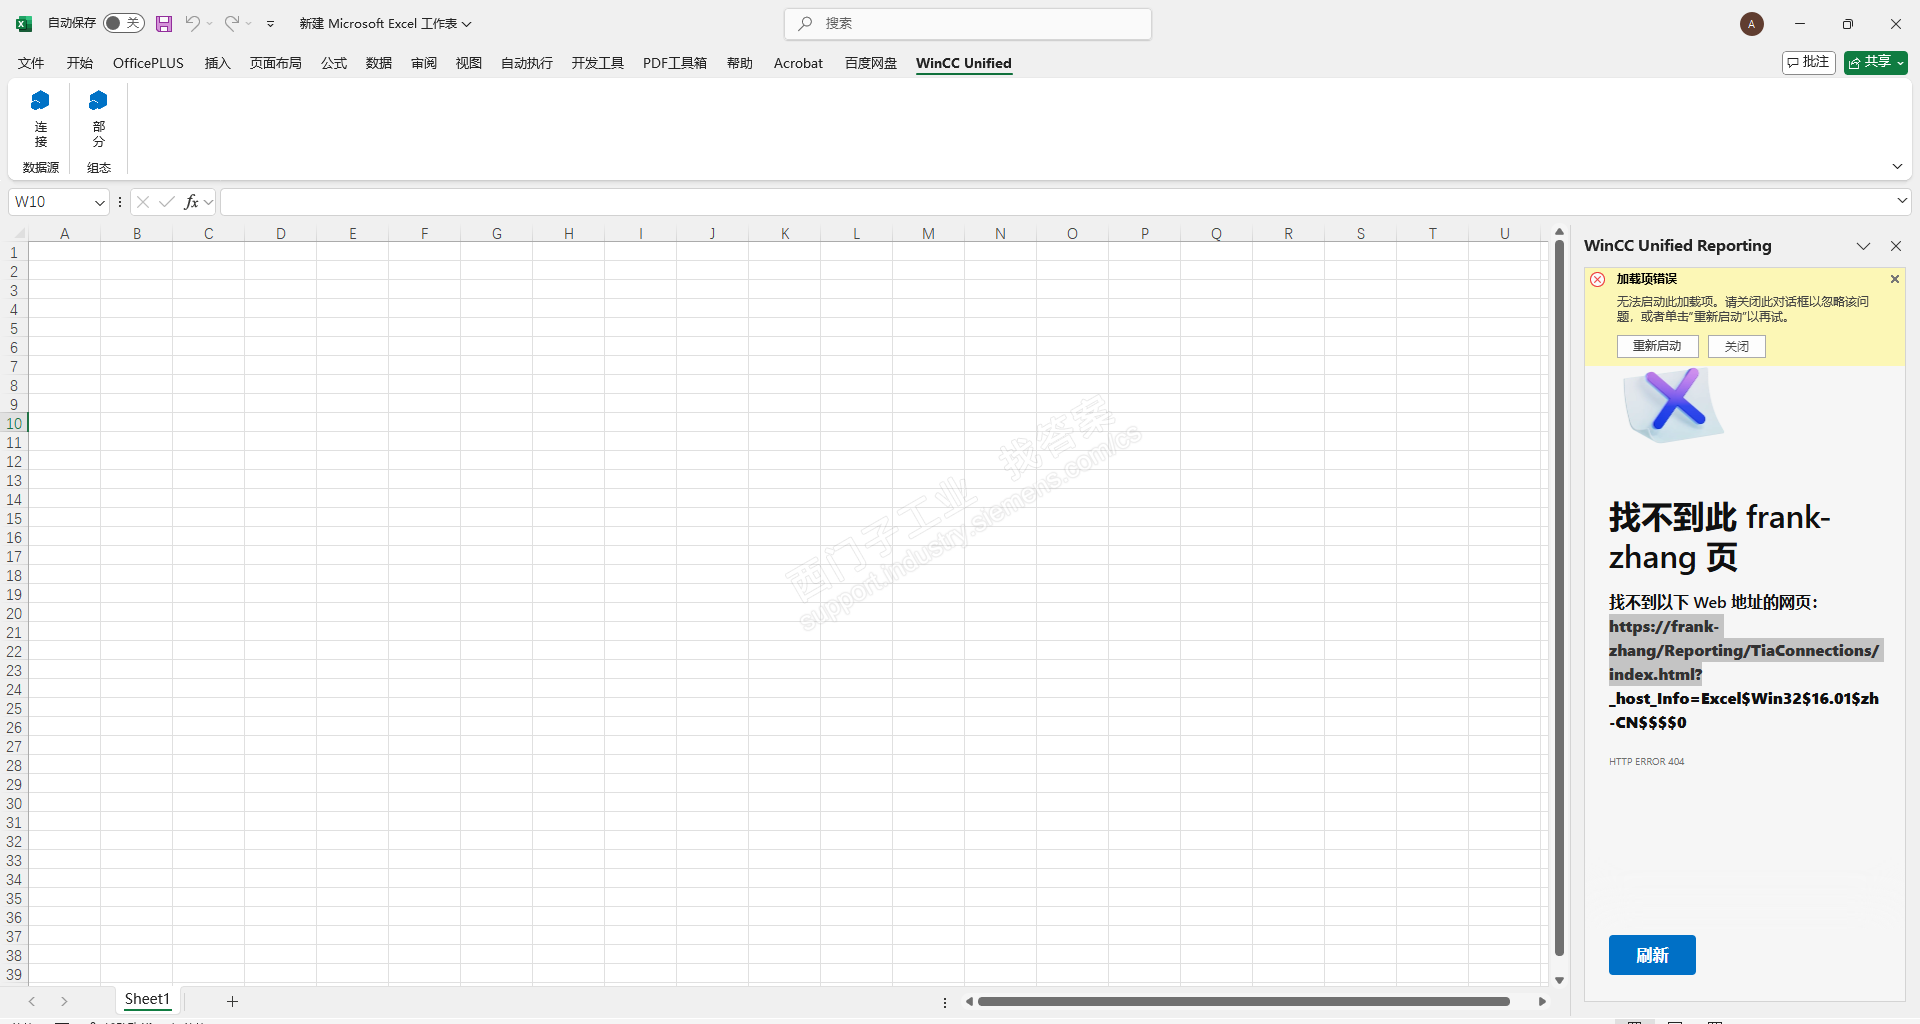Undo the last action
Screen dimensions: 1920x1024
192,24
